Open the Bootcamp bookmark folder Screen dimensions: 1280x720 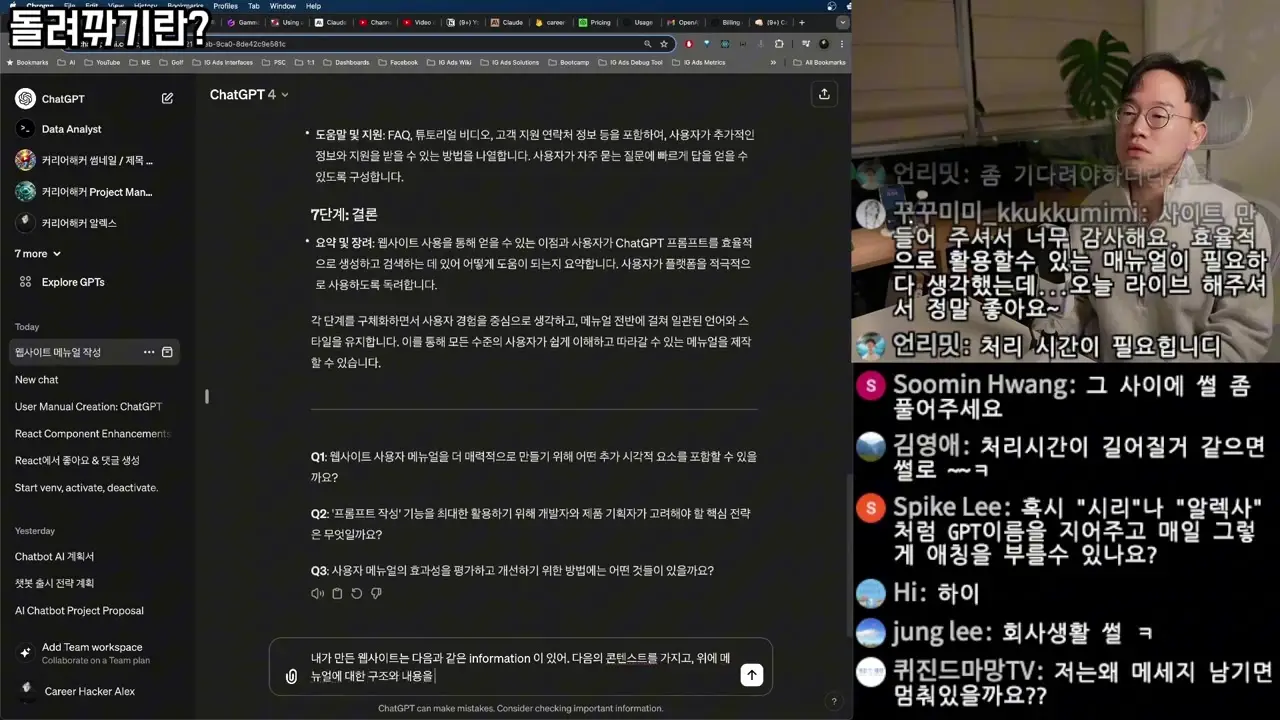click(568, 62)
